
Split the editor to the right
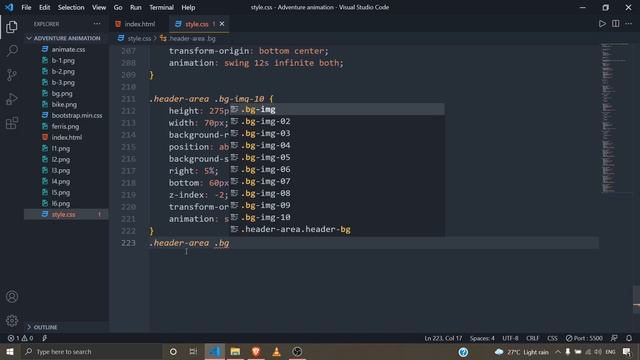[616, 24]
